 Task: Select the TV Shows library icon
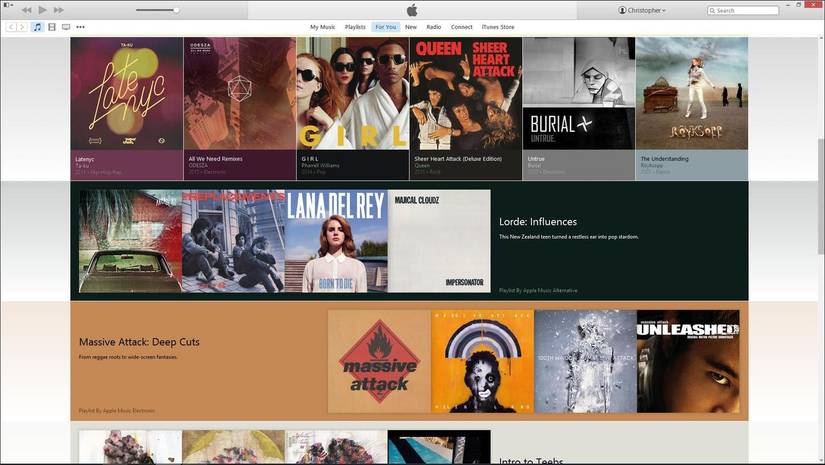66,27
